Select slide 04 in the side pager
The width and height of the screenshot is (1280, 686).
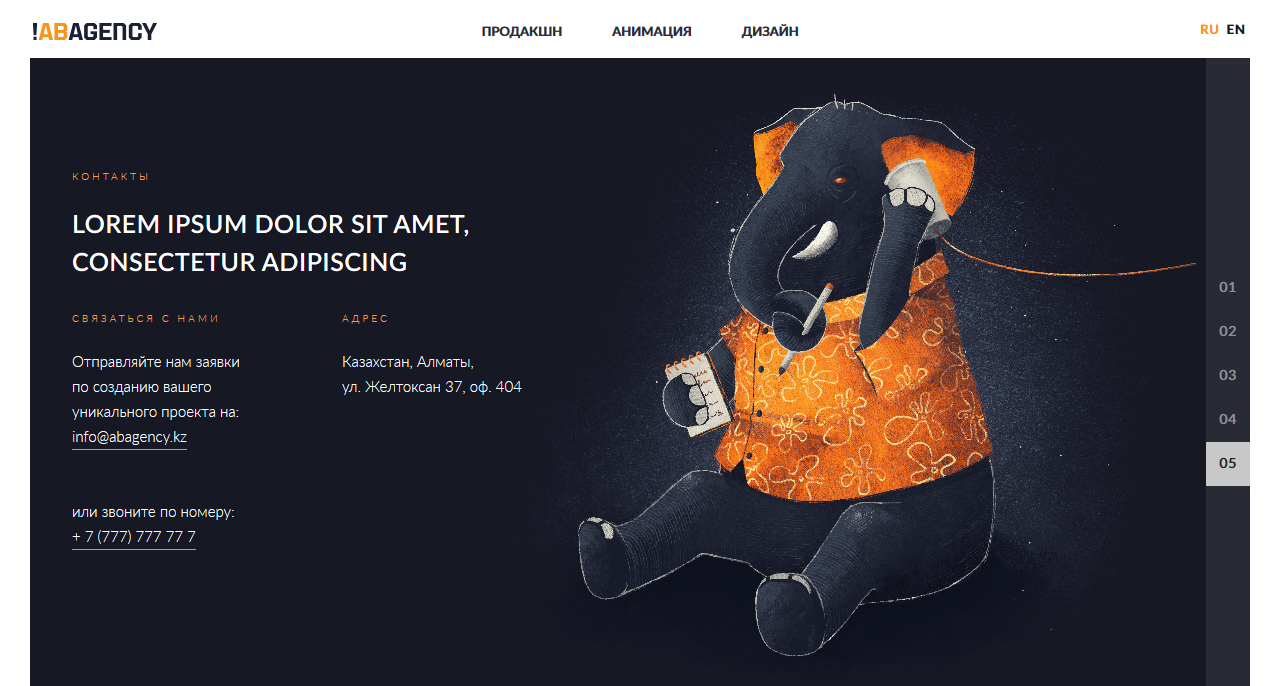coord(1228,419)
